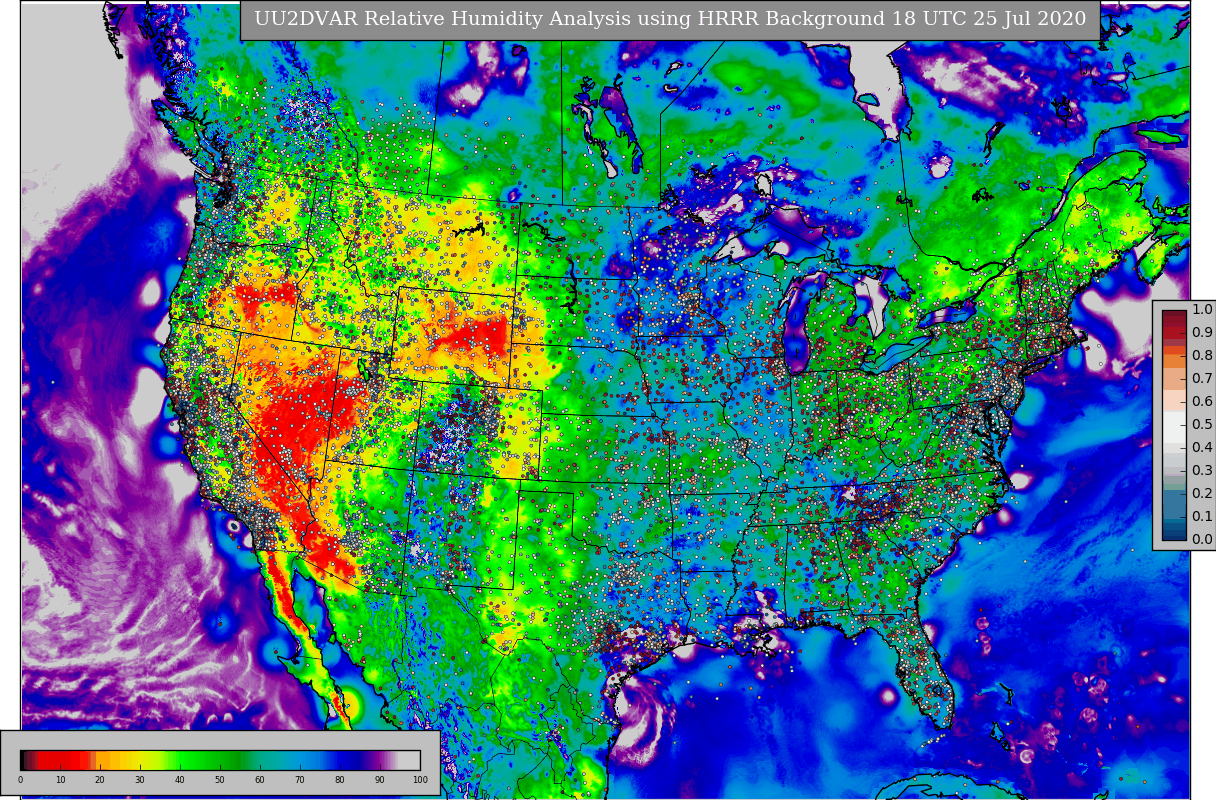Click the UU2DVAR Relative Humidity Analysis title
The image size is (1216, 800).
coord(670,20)
